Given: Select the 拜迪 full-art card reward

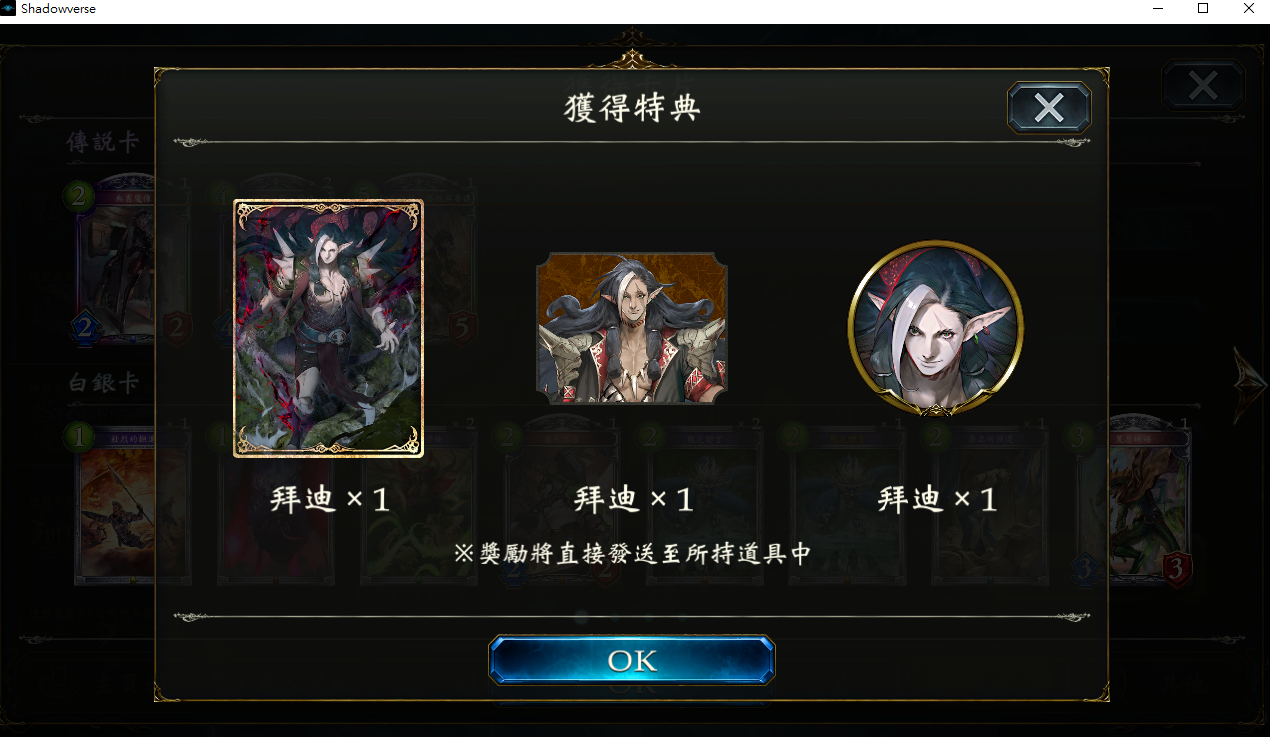Looking at the screenshot, I should pyautogui.click(x=328, y=328).
